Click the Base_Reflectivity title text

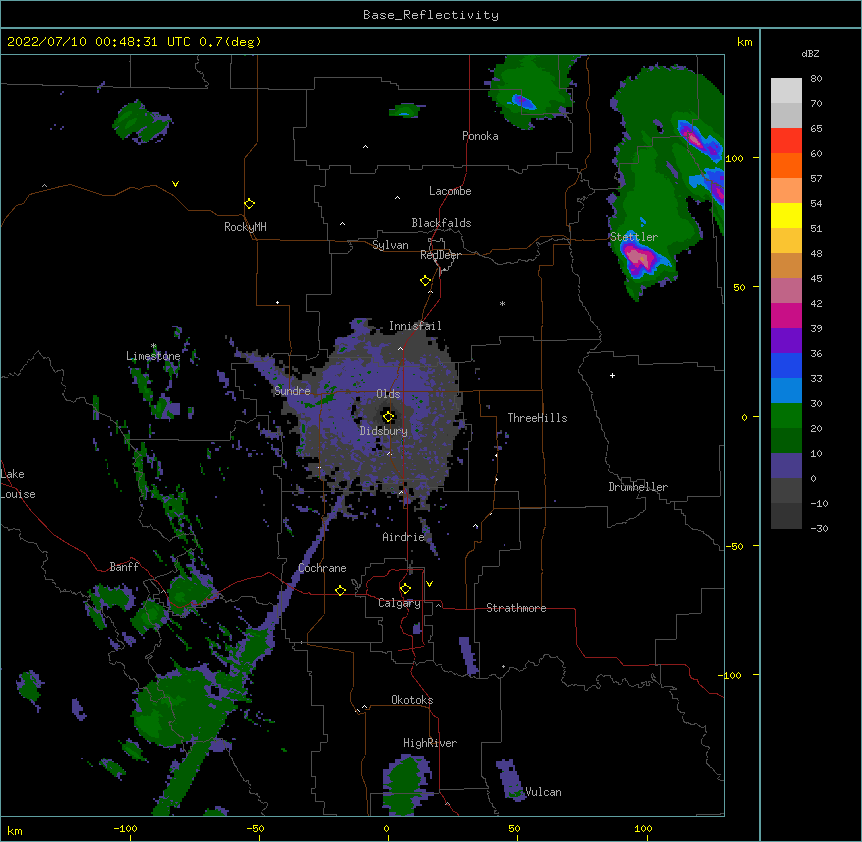click(431, 15)
